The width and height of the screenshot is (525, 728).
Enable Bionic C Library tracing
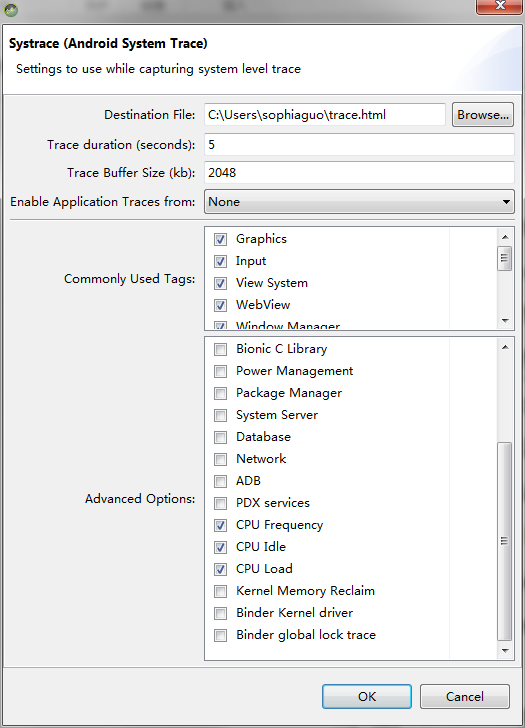point(220,349)
